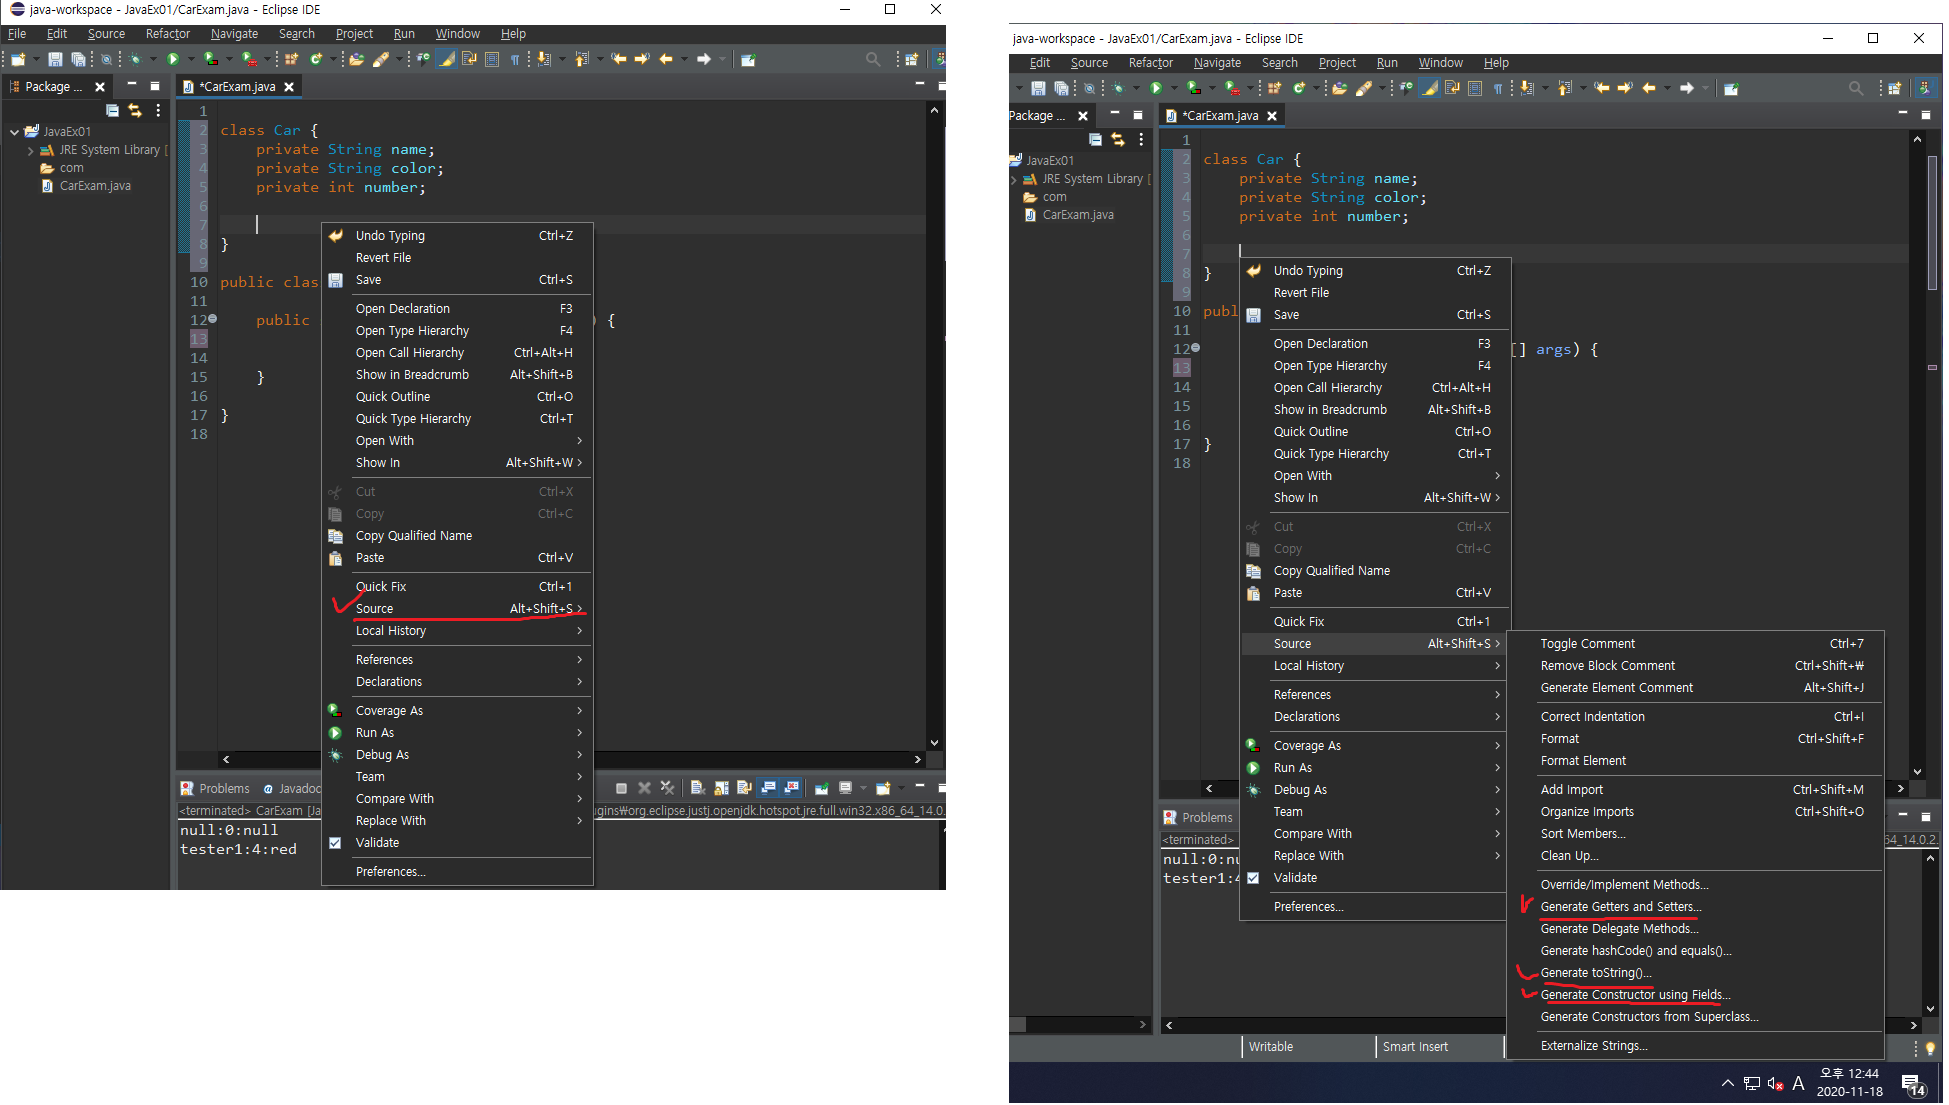Click the clock in Windows system tray

[1849, 1083]
